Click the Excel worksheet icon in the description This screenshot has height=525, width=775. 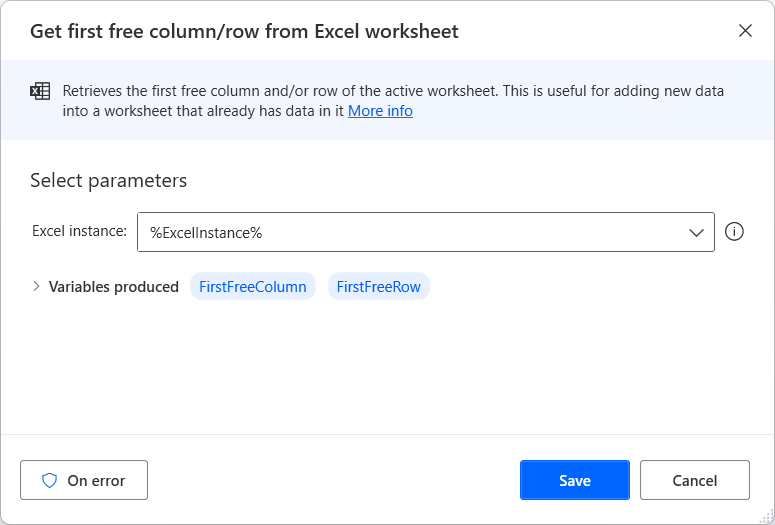[x=40, y=92]
